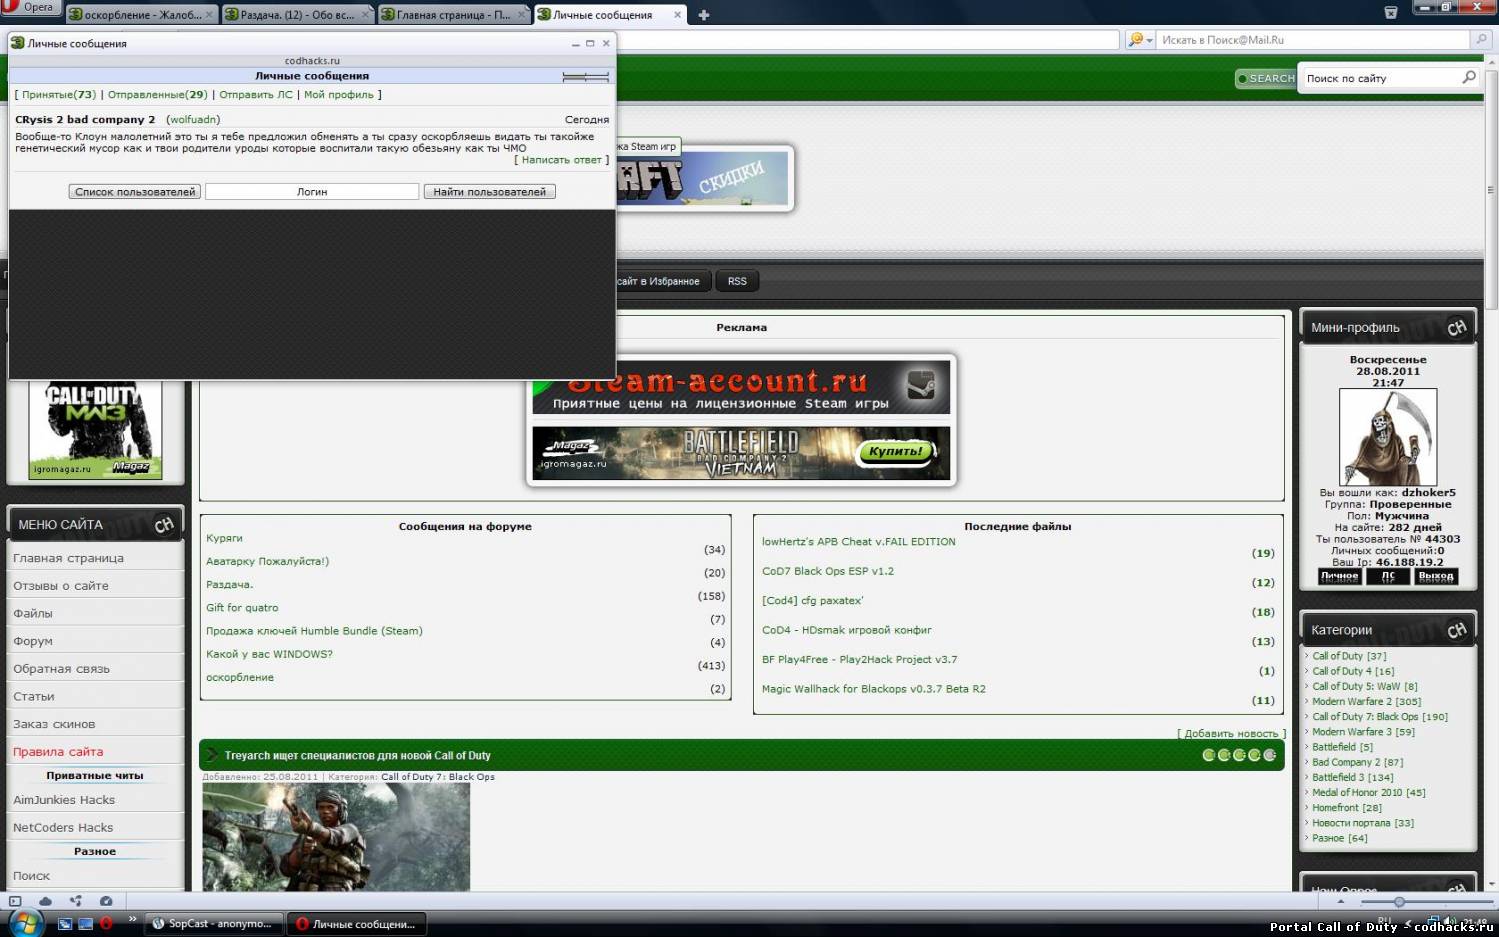Open category 'Medal of Honor 2010 [45]'
Viewport: 1499px width, 937px height.
(x=1369, y=793)
